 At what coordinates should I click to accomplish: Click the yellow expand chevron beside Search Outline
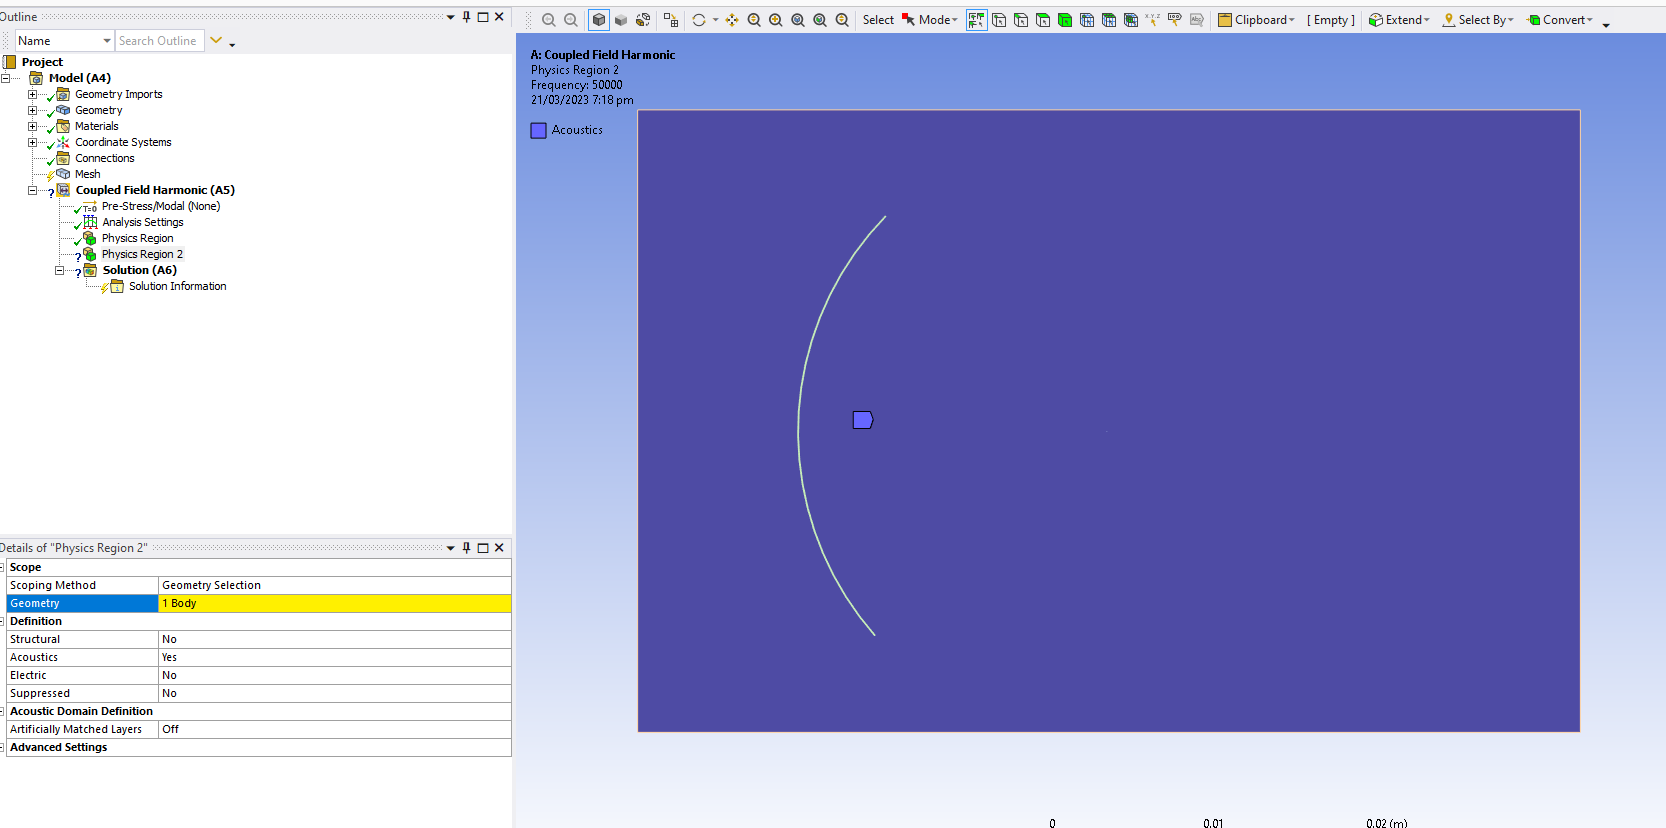[x=216, y=40]
